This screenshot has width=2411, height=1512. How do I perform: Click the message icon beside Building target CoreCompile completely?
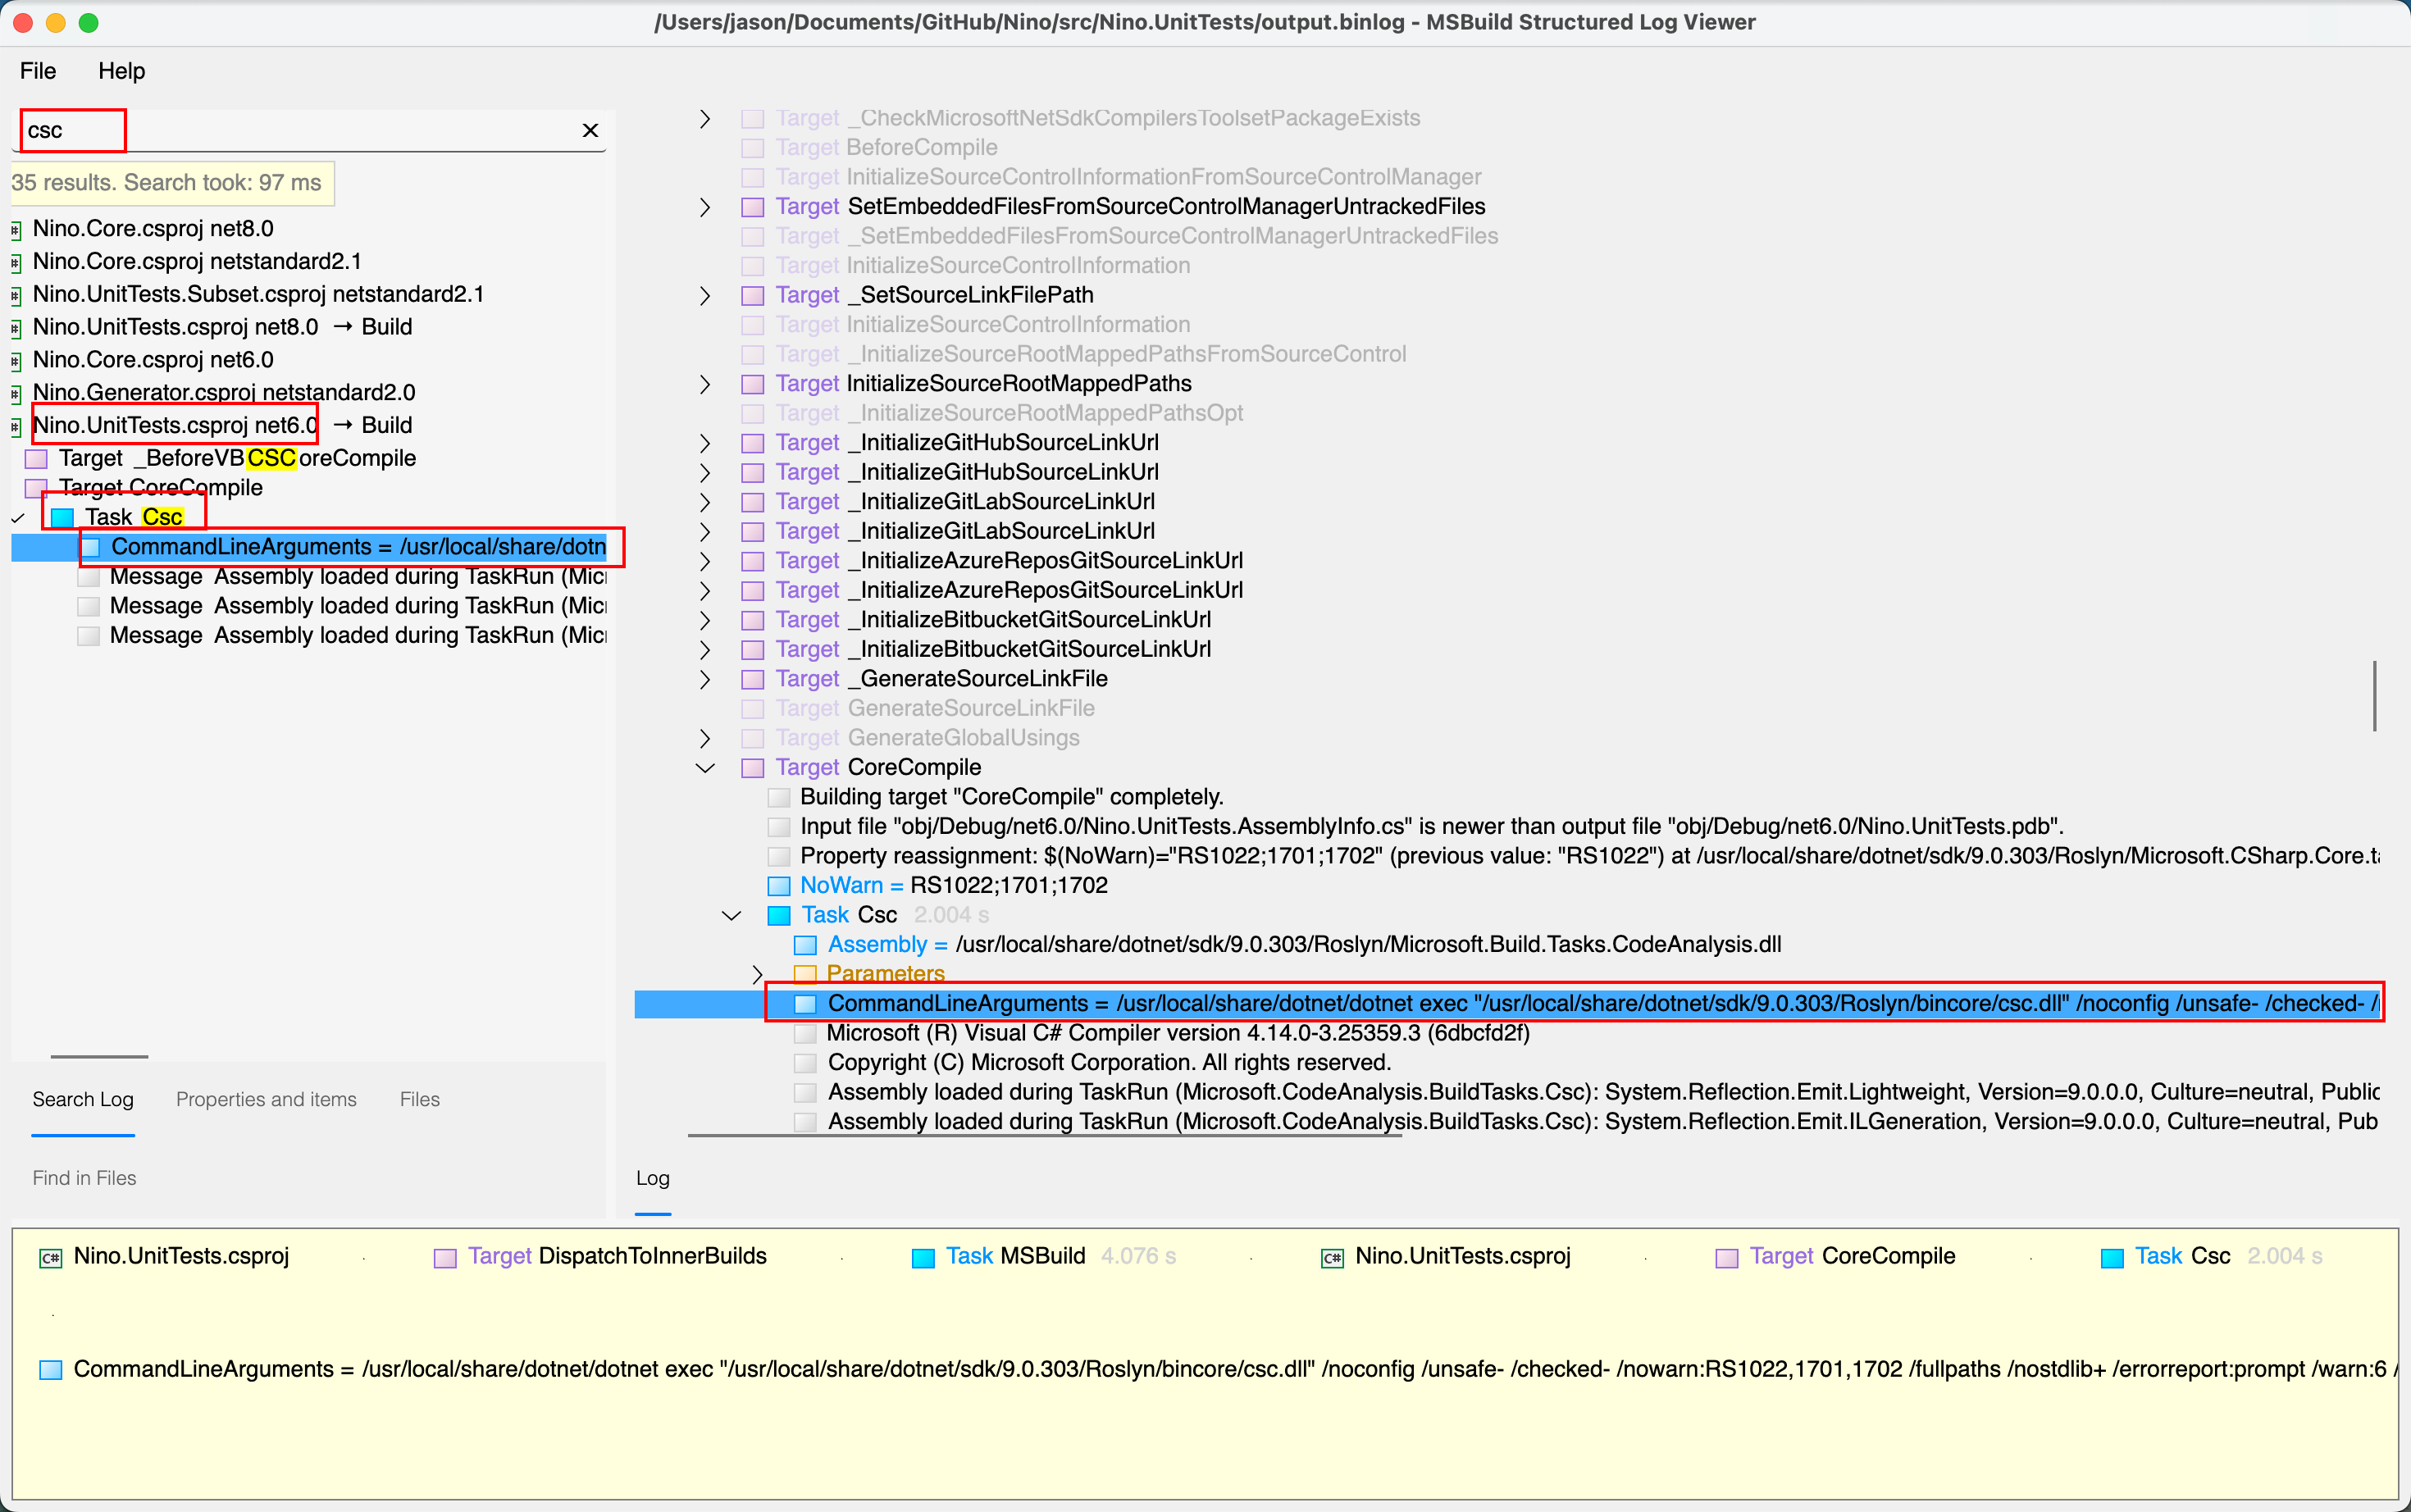779,797
